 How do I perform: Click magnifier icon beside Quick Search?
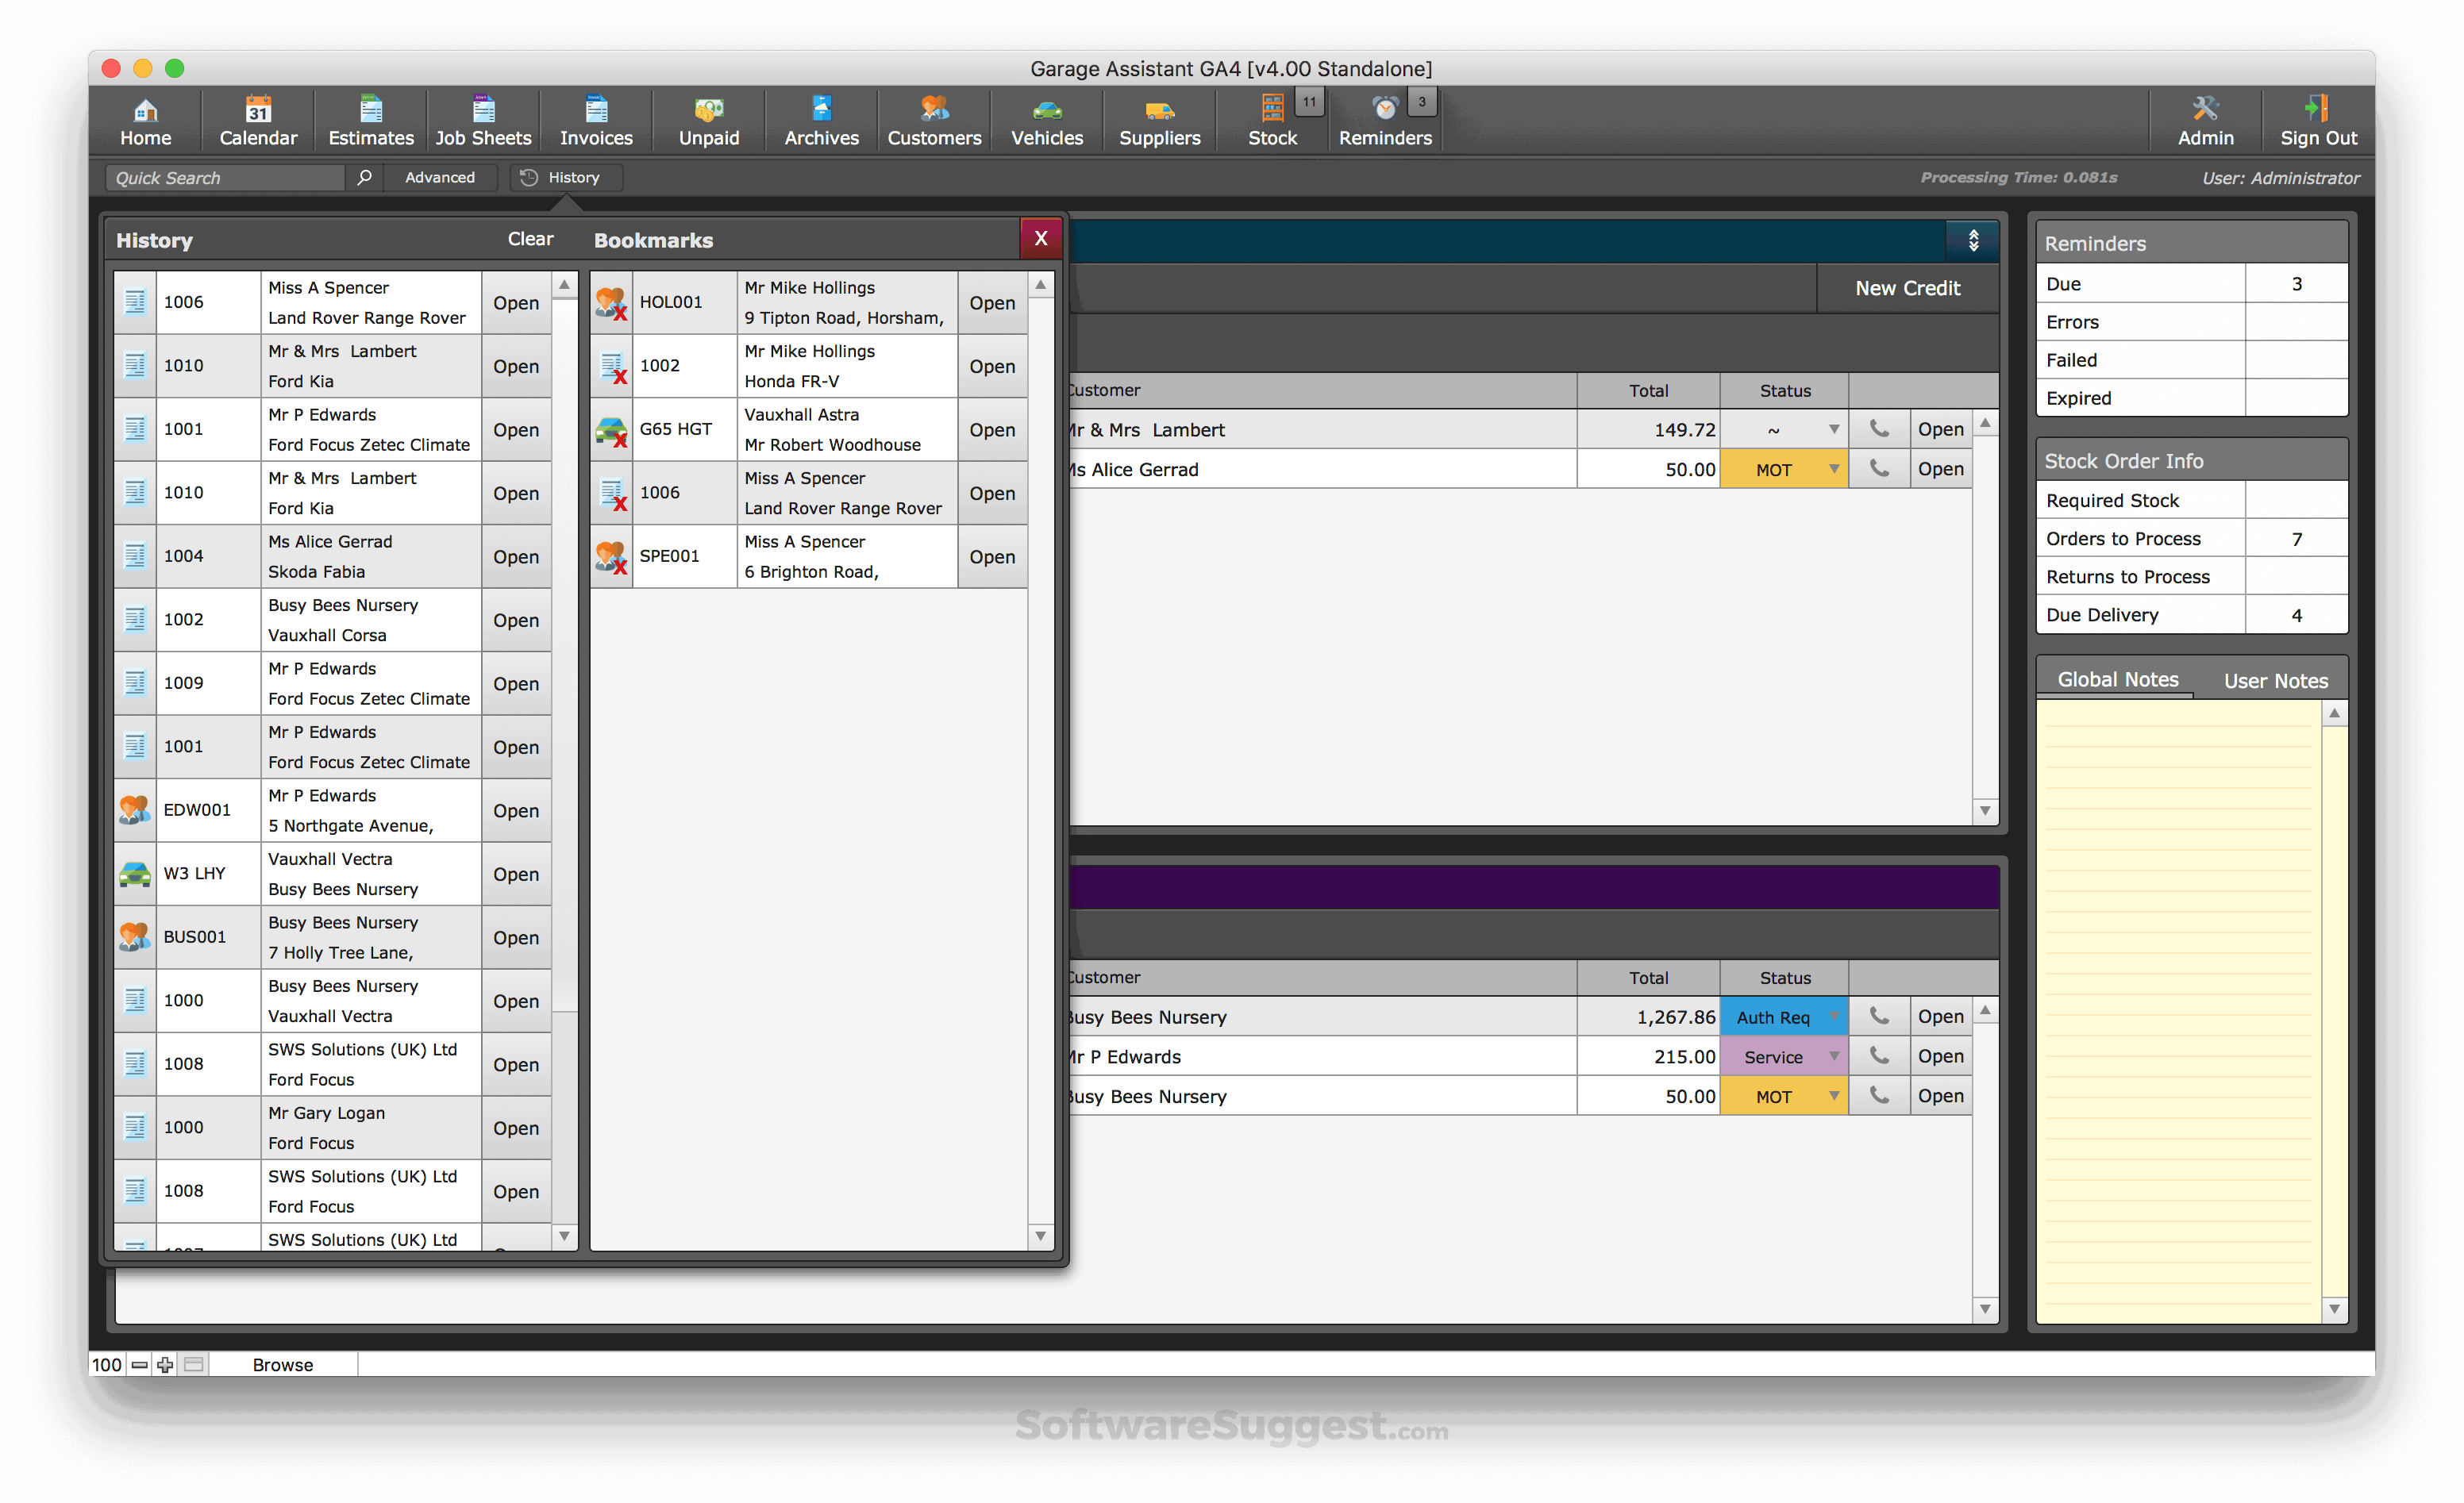click(x=364, y=177)
